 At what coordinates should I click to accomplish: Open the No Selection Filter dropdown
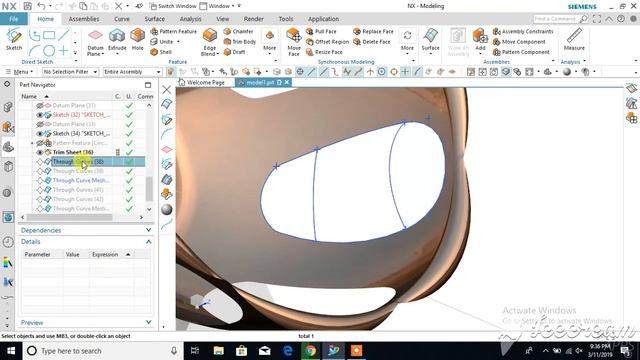[x=70, y=72]
